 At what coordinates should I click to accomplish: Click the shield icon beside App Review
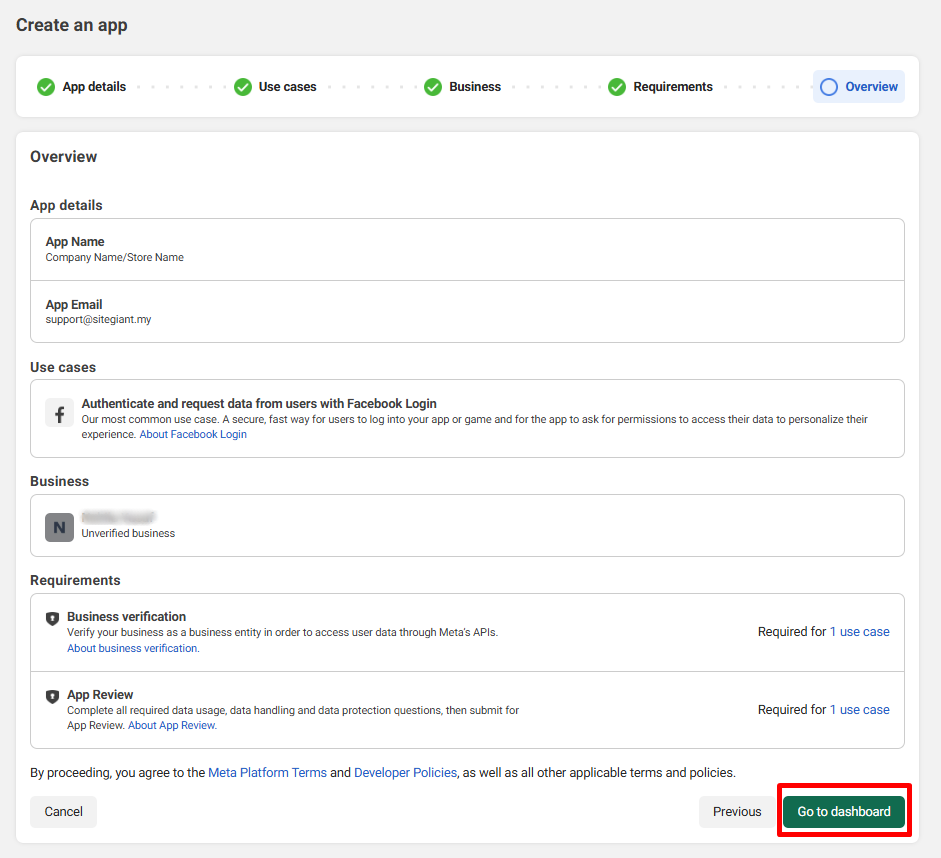click(53, 696)
